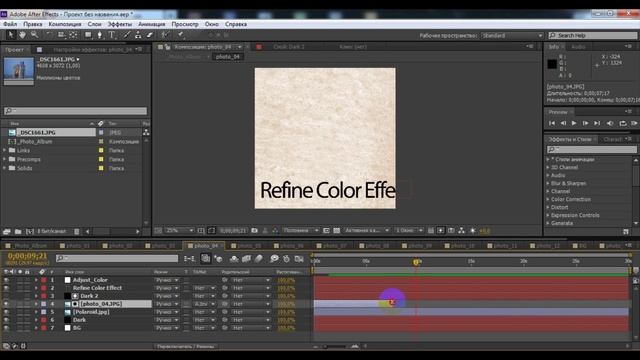Viewport: 640px width, 360px height.
Task: Delete selected item using Project panel trash icon
Action: pyautogui.click(x=77, y=231)
